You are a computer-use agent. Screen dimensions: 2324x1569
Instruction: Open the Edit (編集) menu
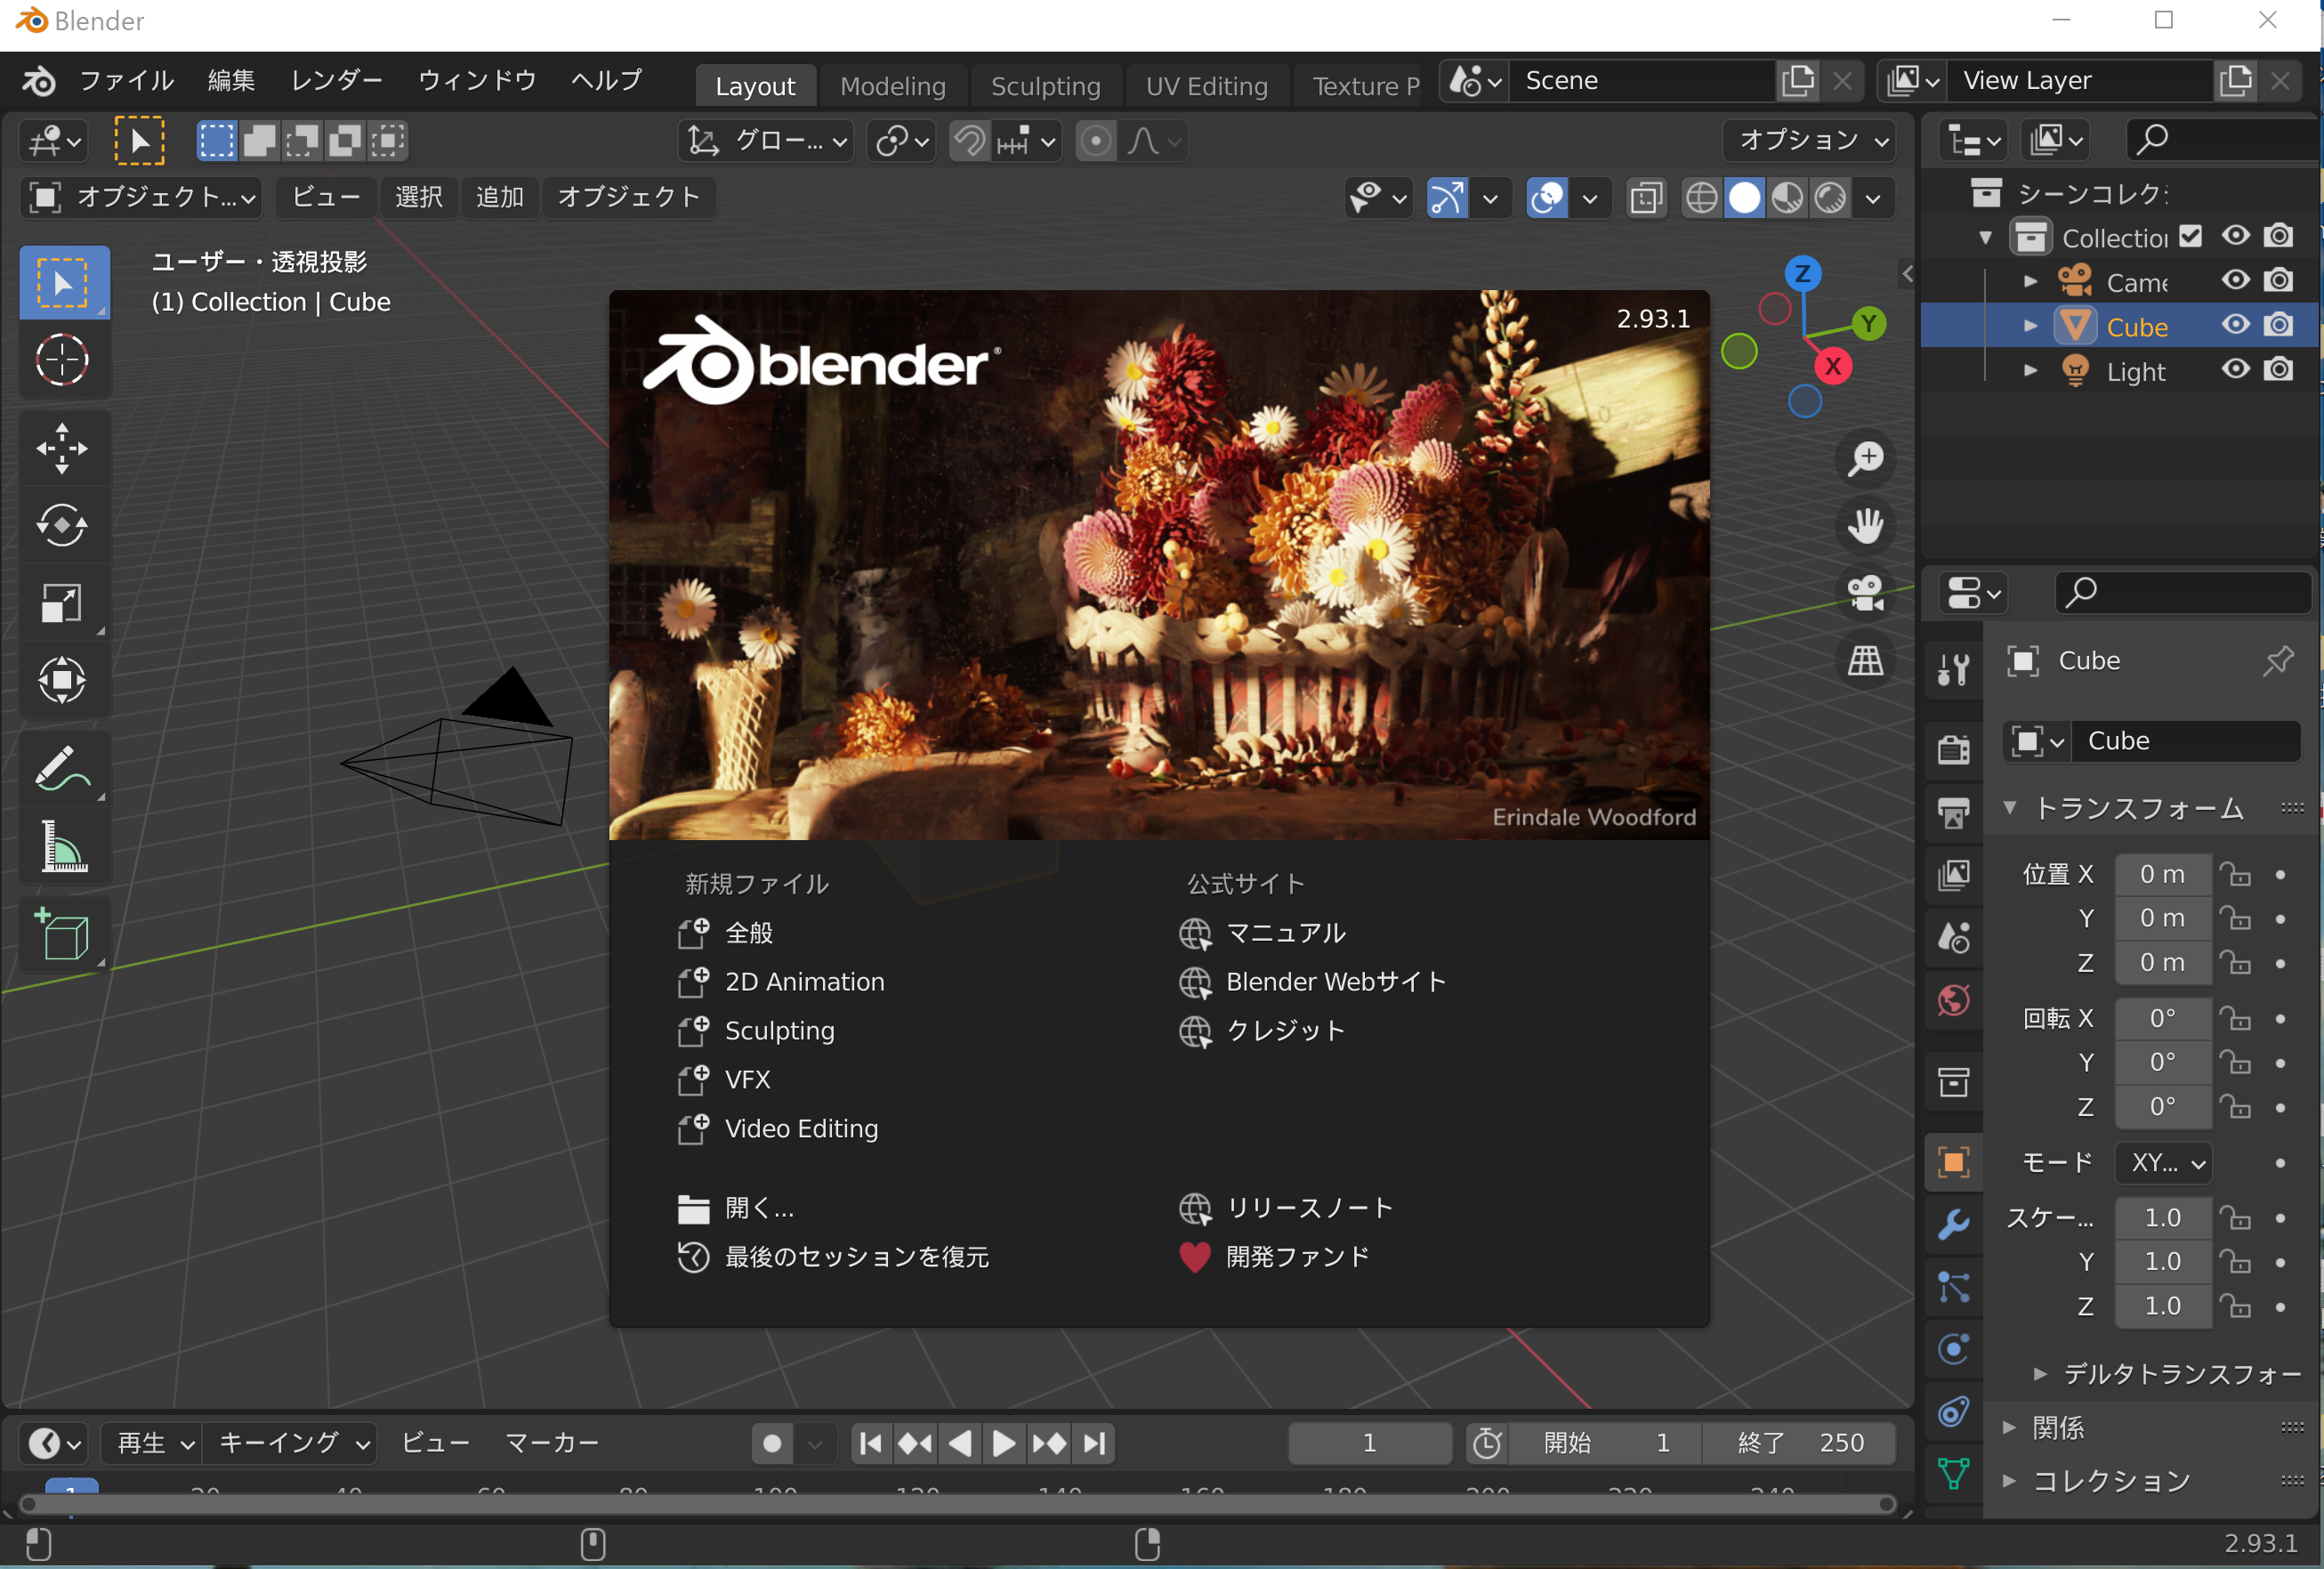coord(232,80)
